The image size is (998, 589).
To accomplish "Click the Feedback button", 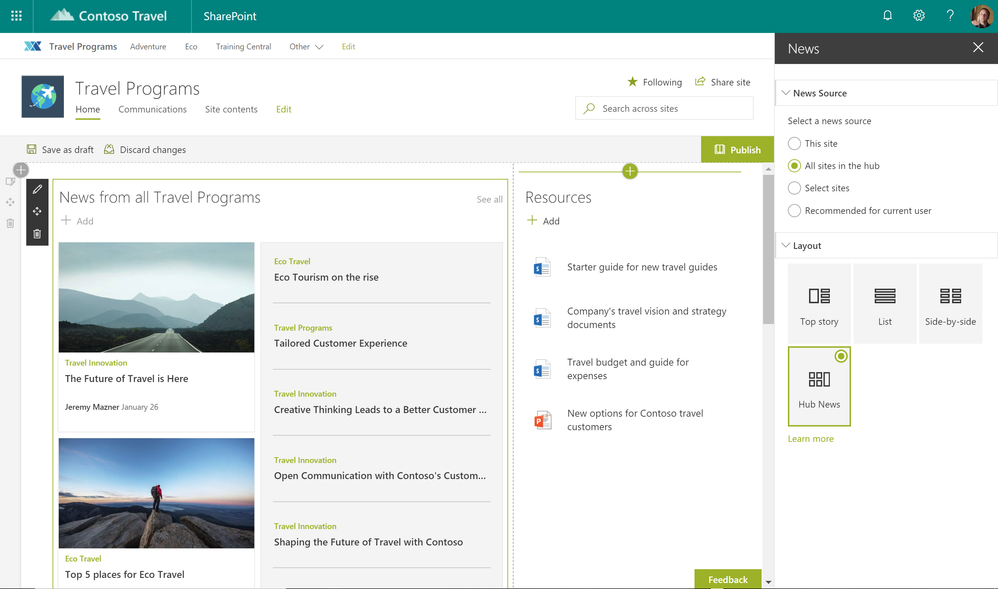I will pyautogui.click(x=727, y=579).
